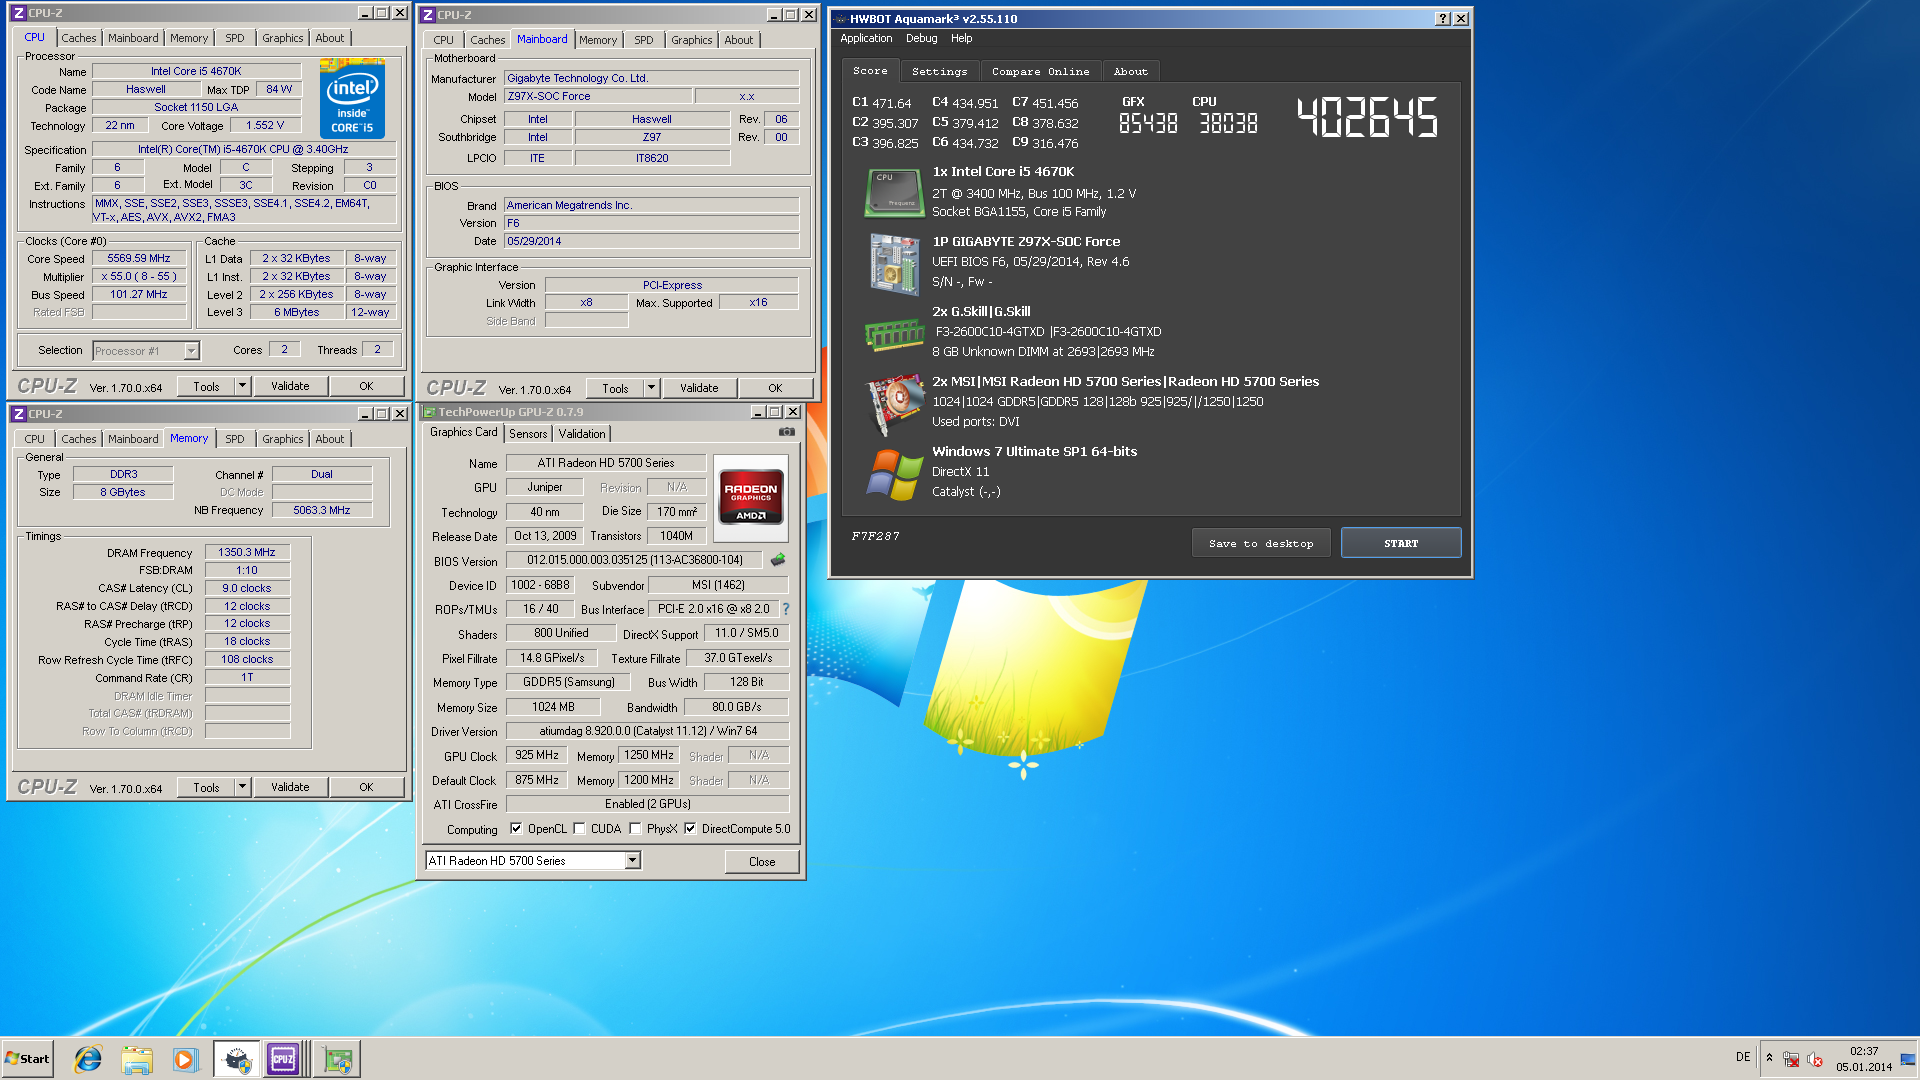The height and width of the screenshot is (1080, 1920).
Task: Show hidden system tray icons
Action: coord(1769,1058)
